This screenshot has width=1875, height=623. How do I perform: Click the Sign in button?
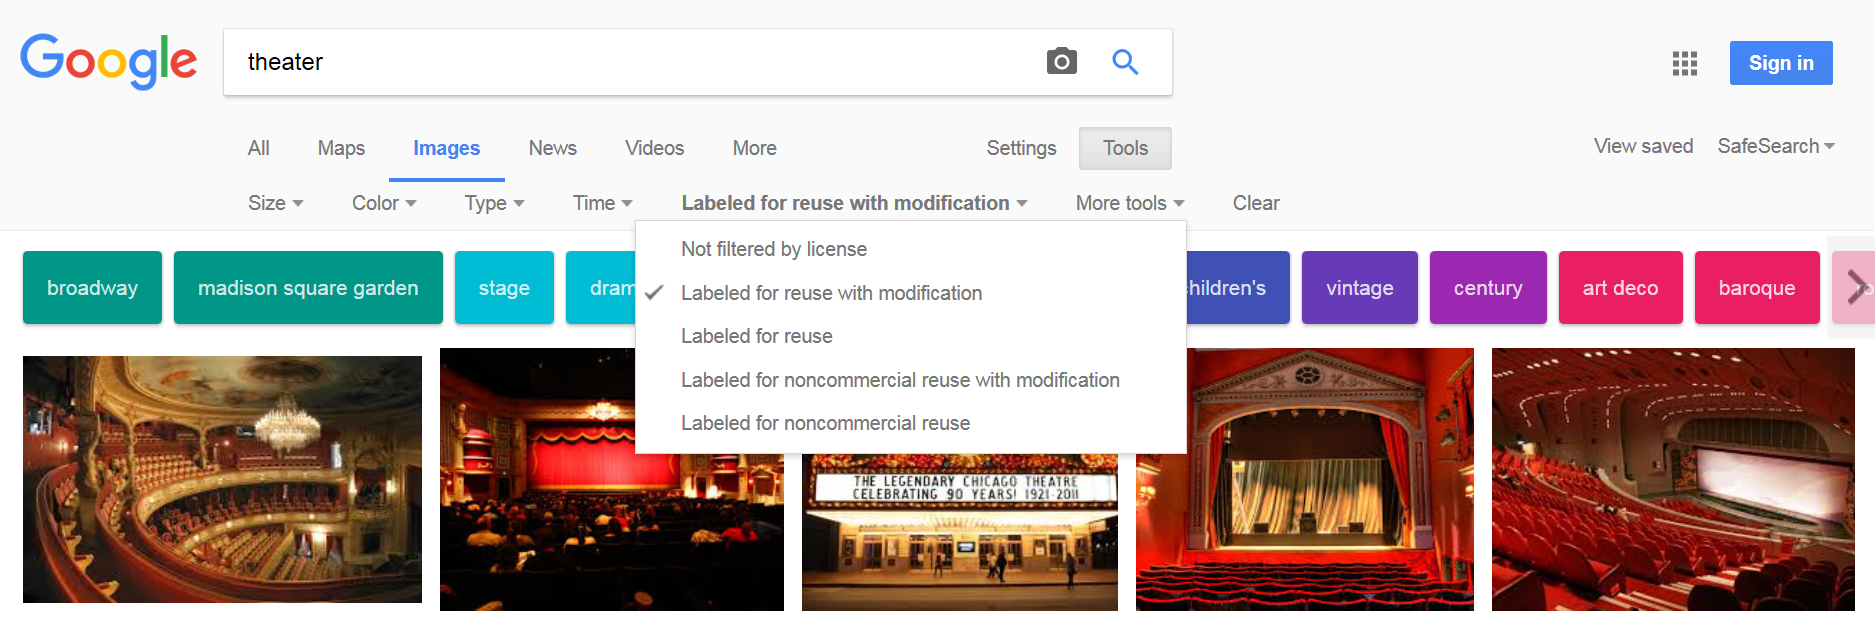pyautogui.click(x=1780, y=63)
